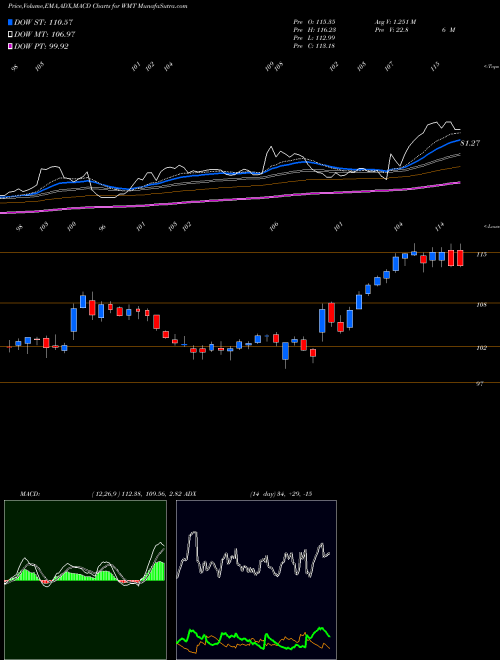Open the dark blue ADX indicator panel

tap(256, 580)
